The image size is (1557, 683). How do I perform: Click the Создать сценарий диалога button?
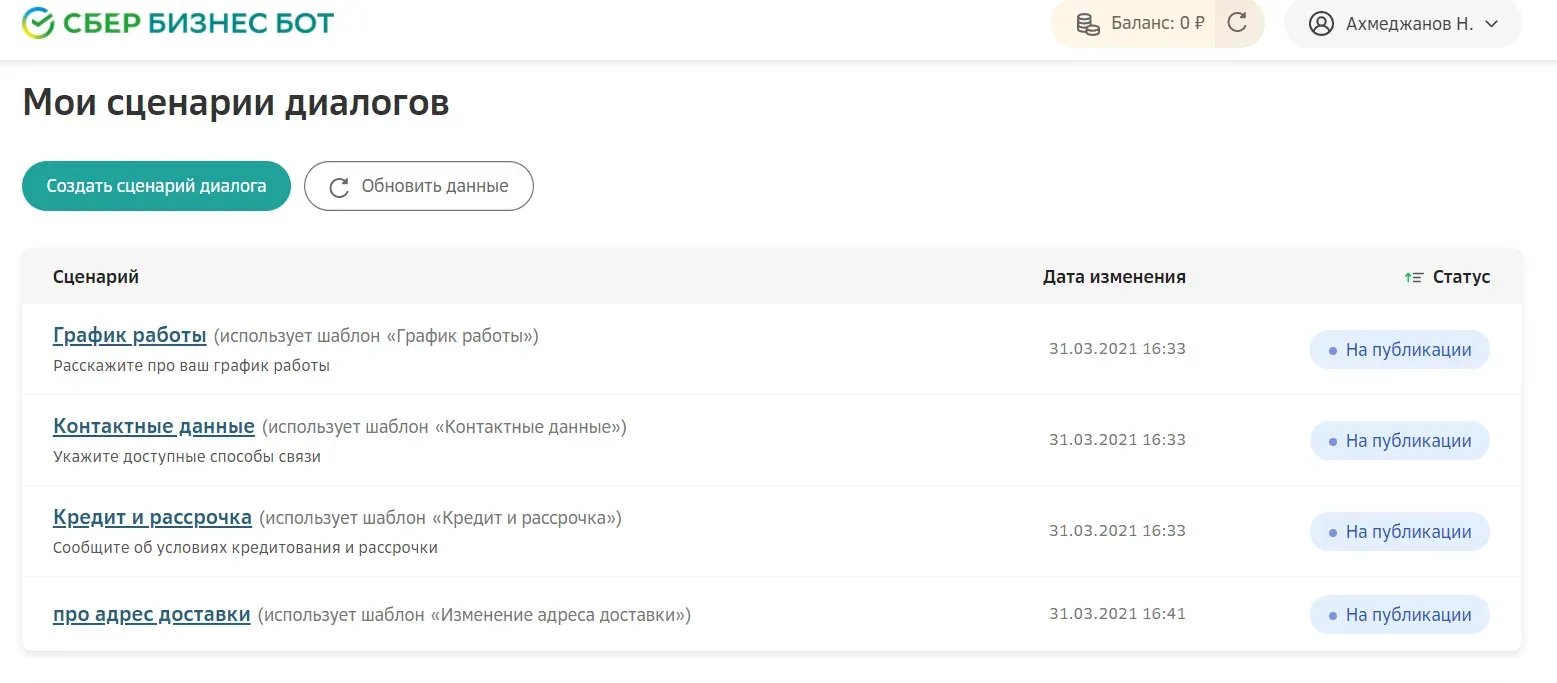(156, 186)
